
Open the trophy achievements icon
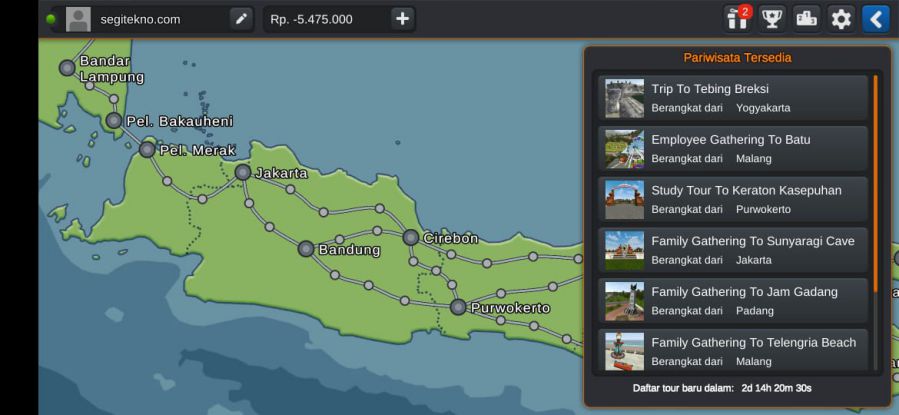coord(772,18)
